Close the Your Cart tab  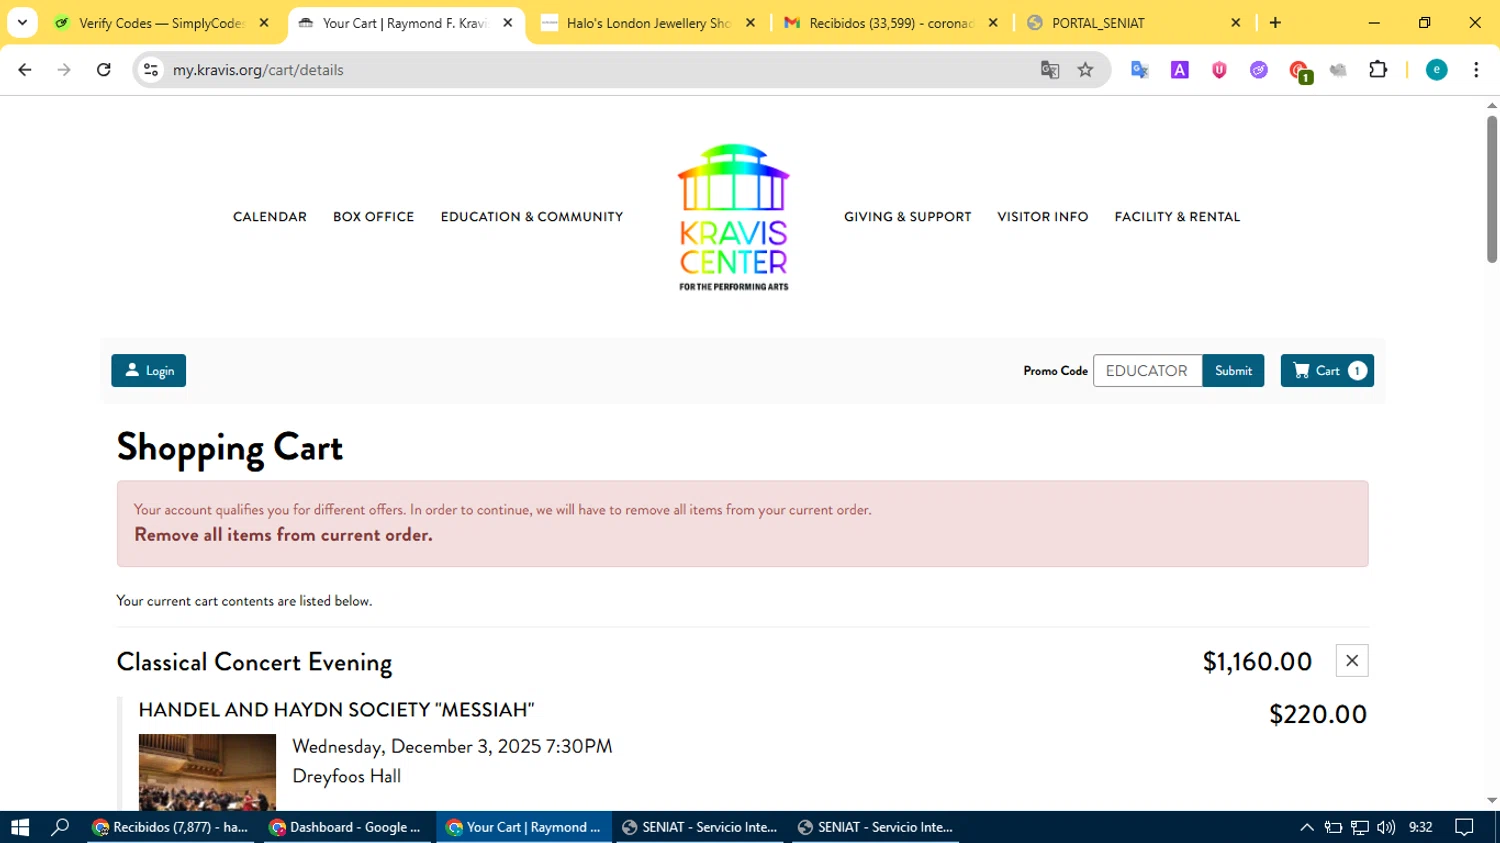(508, 22)
